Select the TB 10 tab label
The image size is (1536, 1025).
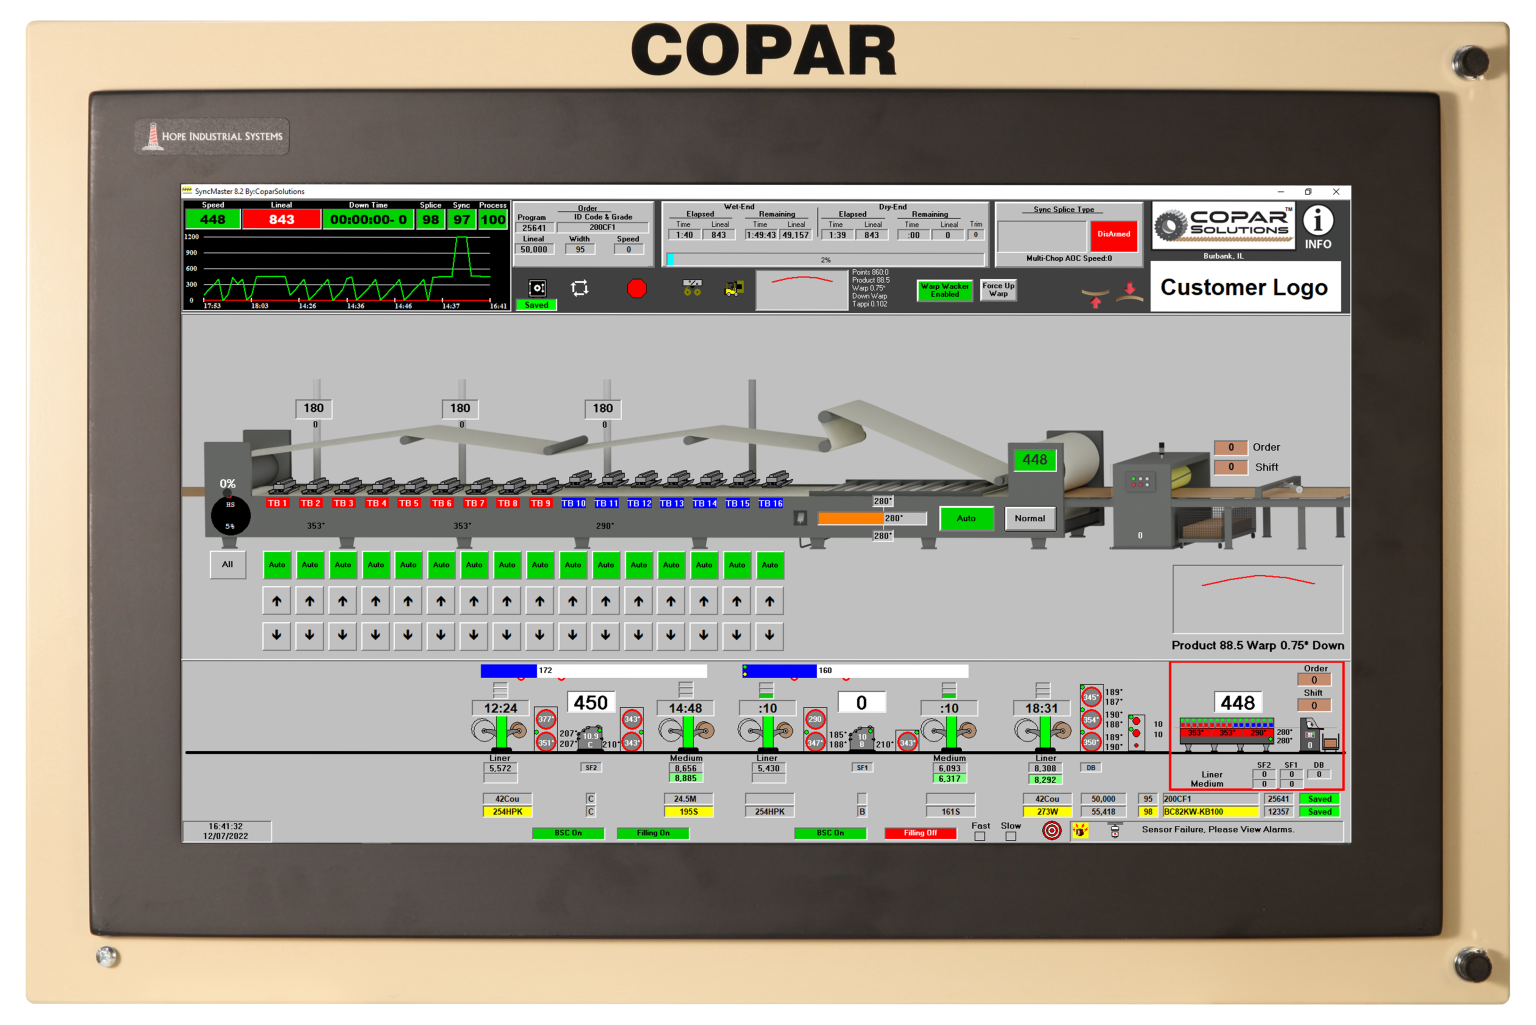pos(575,503)
